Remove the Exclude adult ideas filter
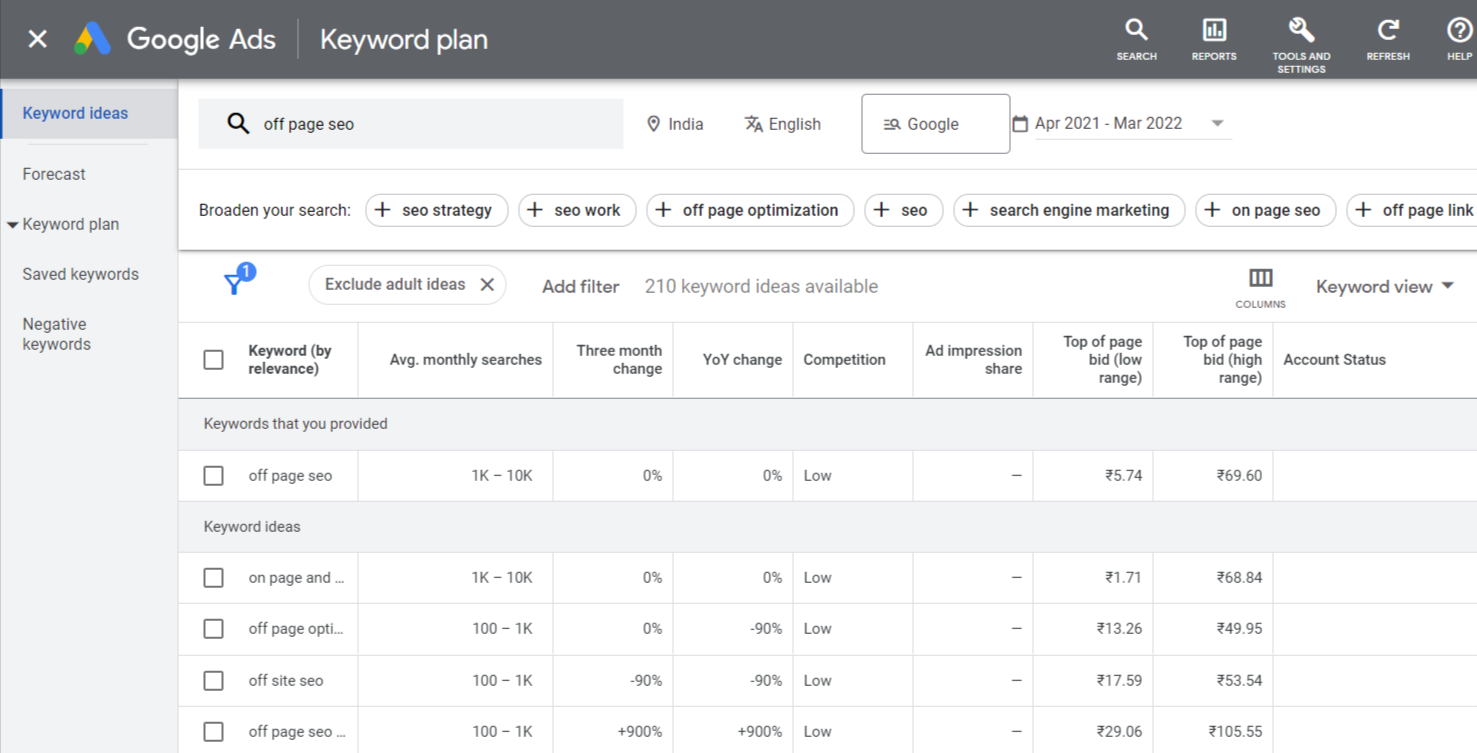1477x753 pixels. point(487,285)
